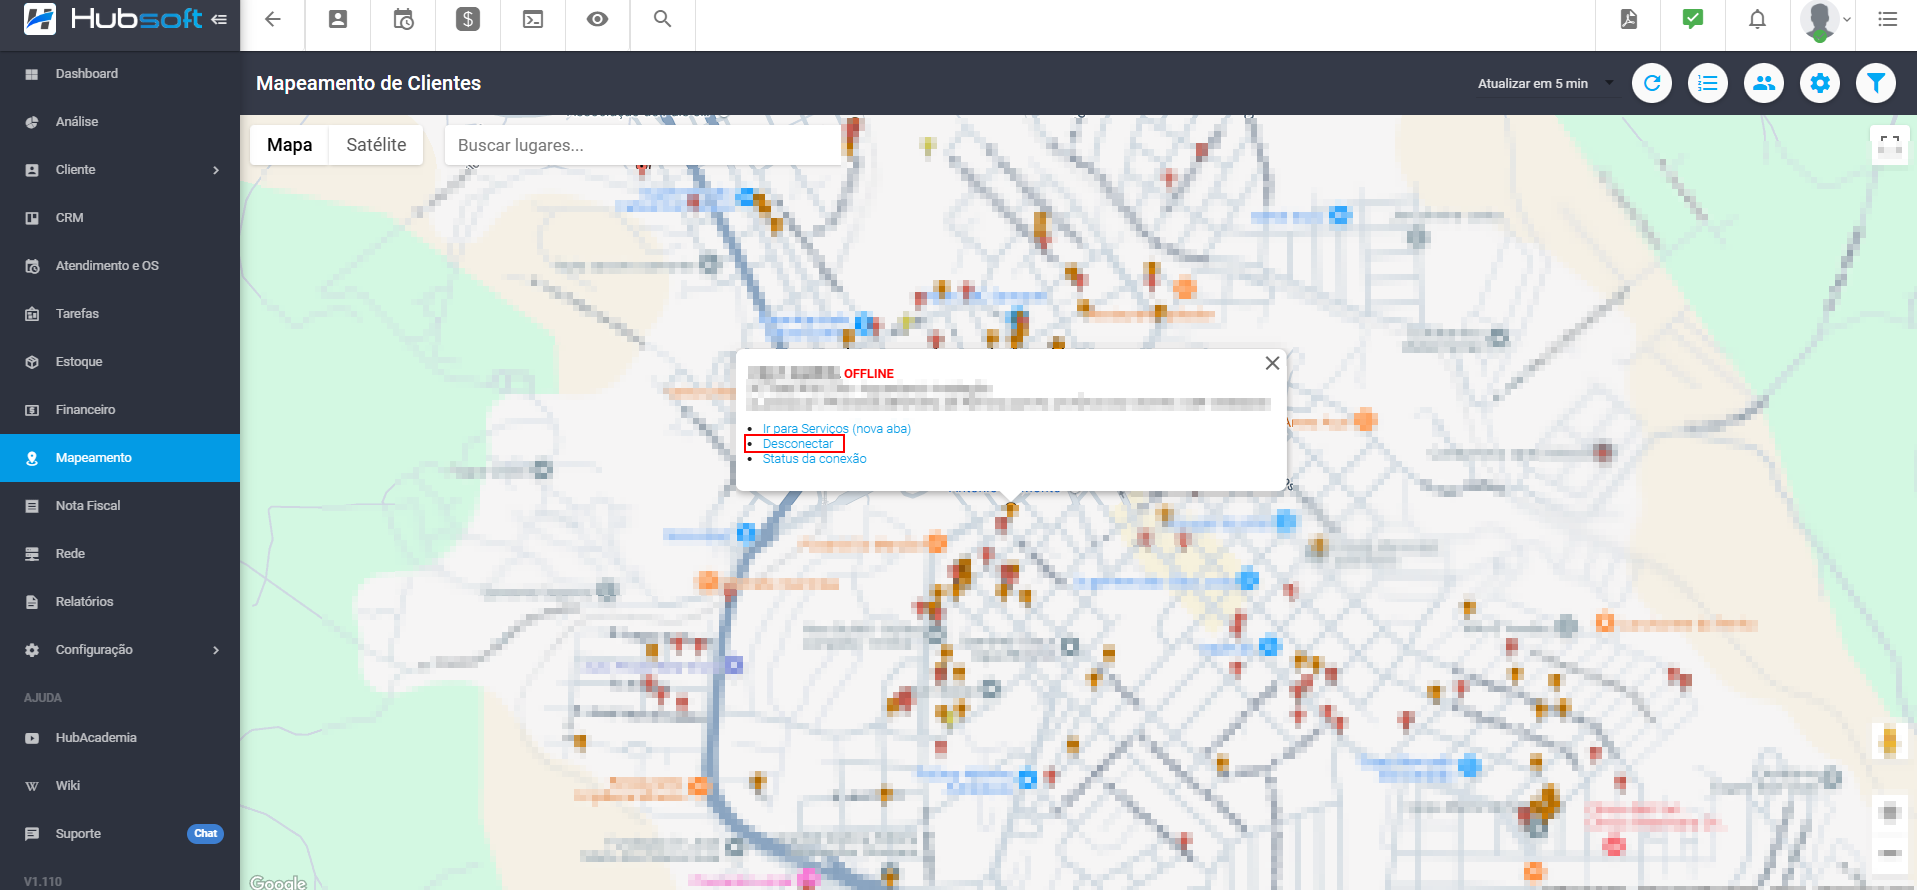Click the Mapeamento sidebar pin icon
The height and width of the screenshot is (890, 1917).
(32, 458)
